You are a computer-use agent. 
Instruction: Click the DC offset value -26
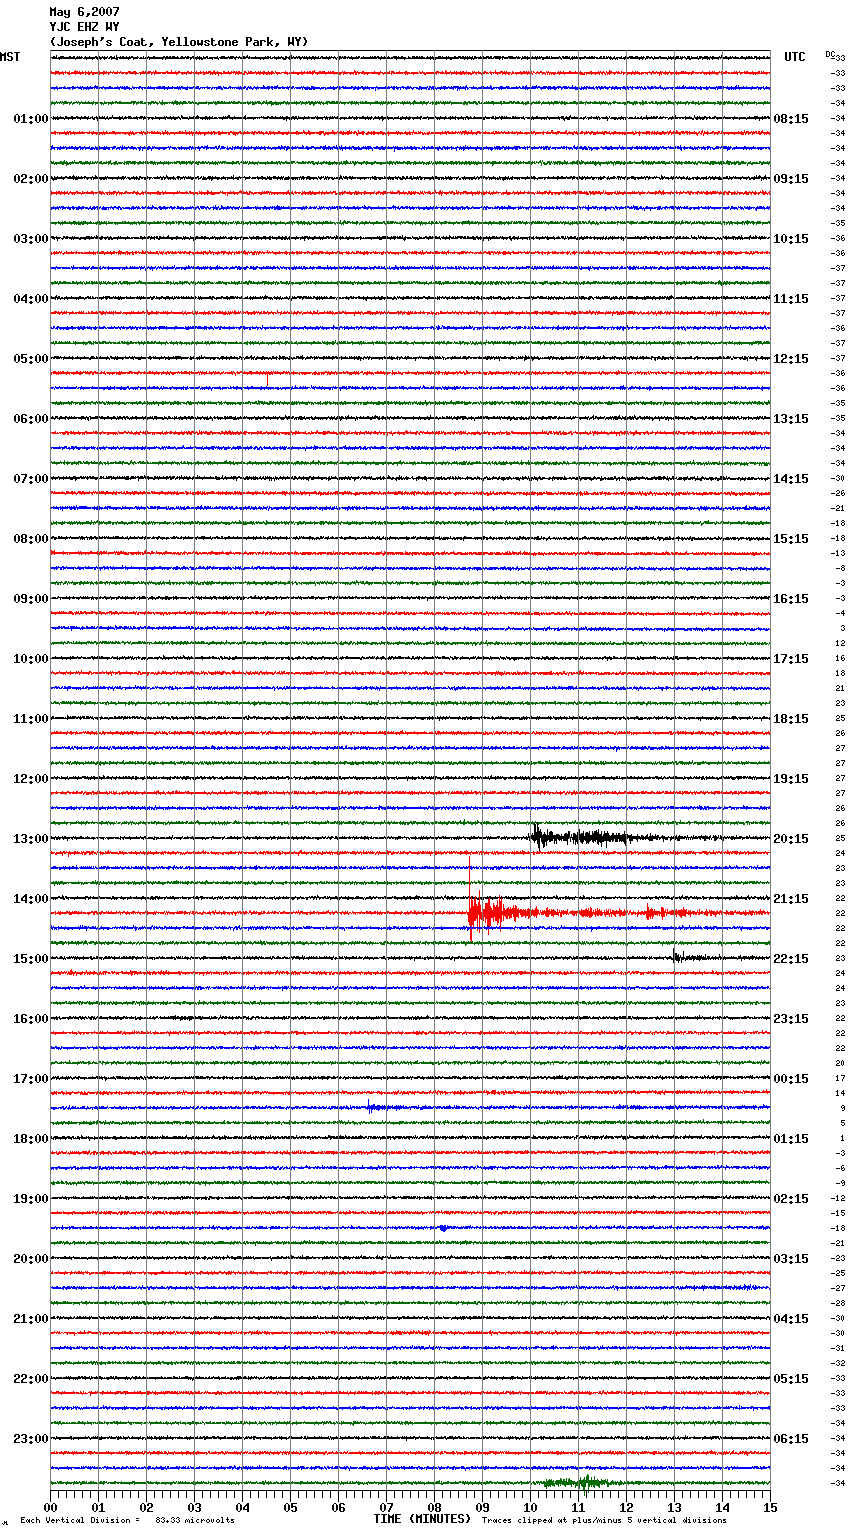(839, 493)
